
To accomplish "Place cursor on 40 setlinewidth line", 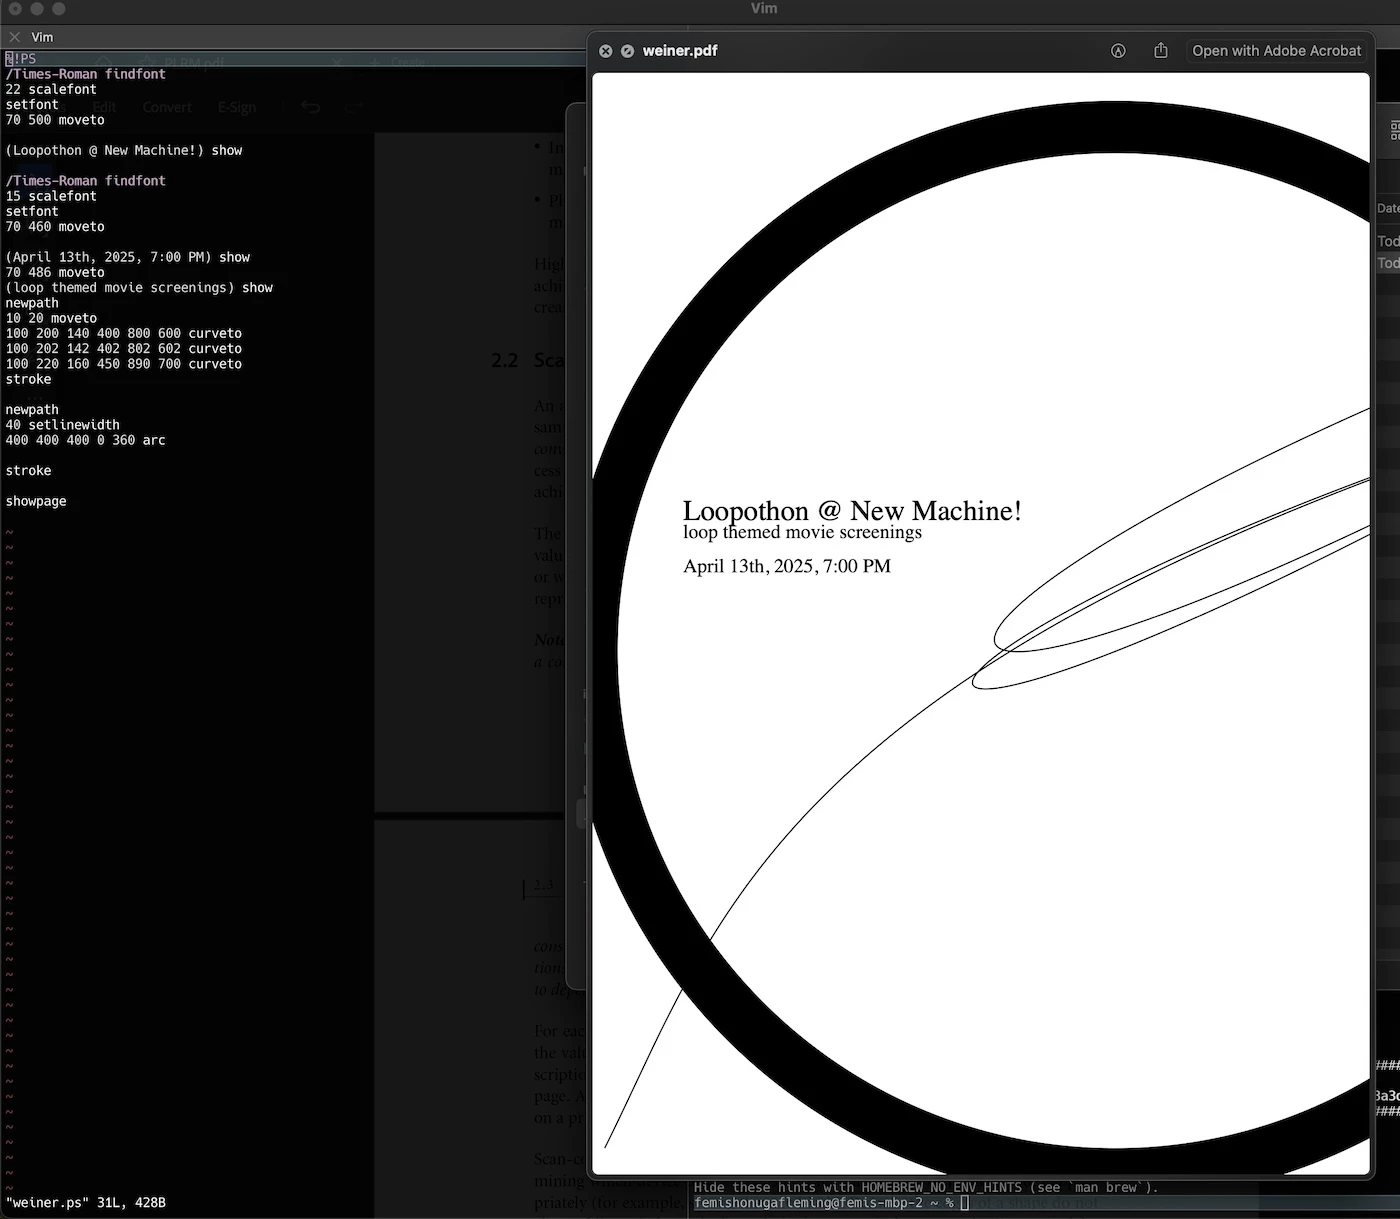I will tap(62, 425).
